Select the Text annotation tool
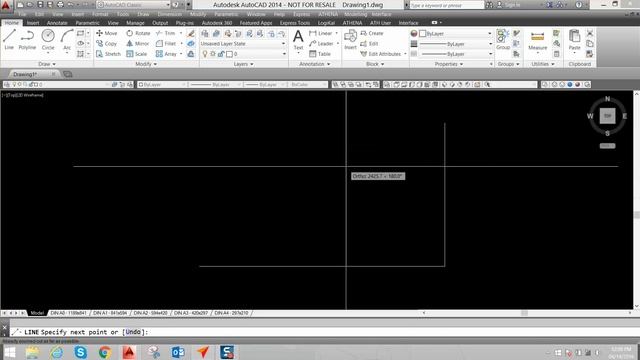640x360 pixels. coord(298,40)
